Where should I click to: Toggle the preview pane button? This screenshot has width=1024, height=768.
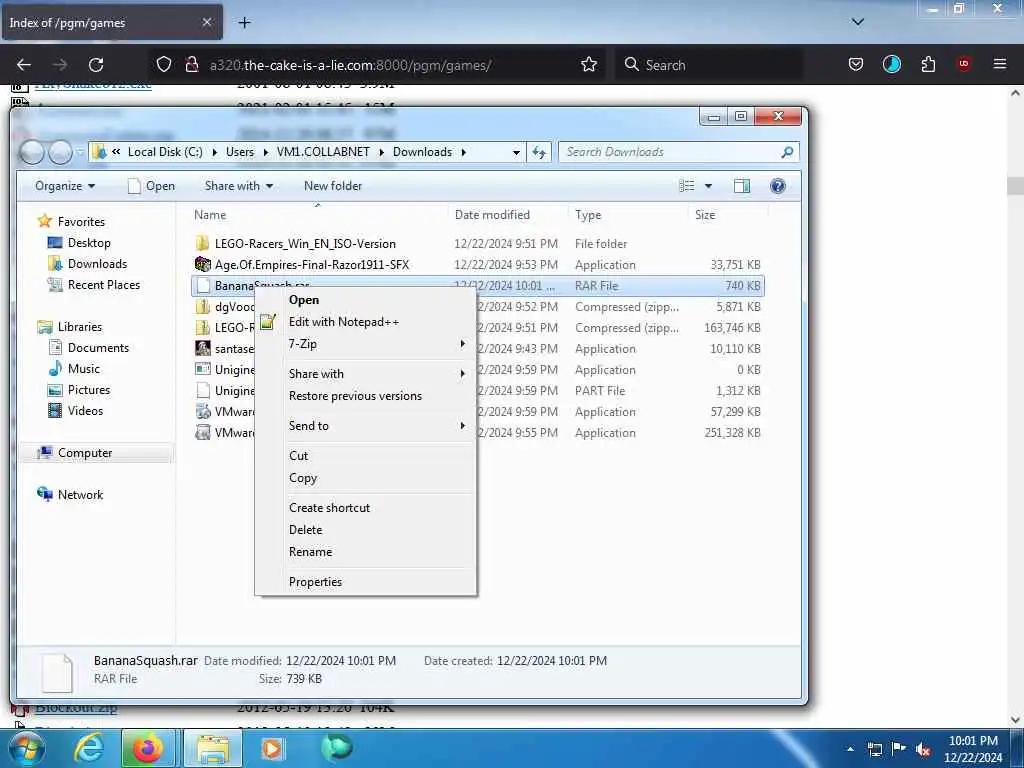742,186
